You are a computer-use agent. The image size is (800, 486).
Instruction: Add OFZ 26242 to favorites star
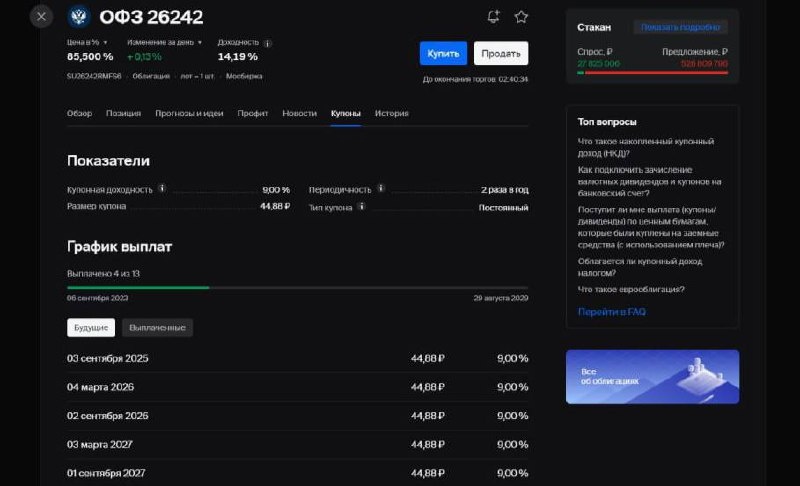pyautogui.click(x=521, y=17)
